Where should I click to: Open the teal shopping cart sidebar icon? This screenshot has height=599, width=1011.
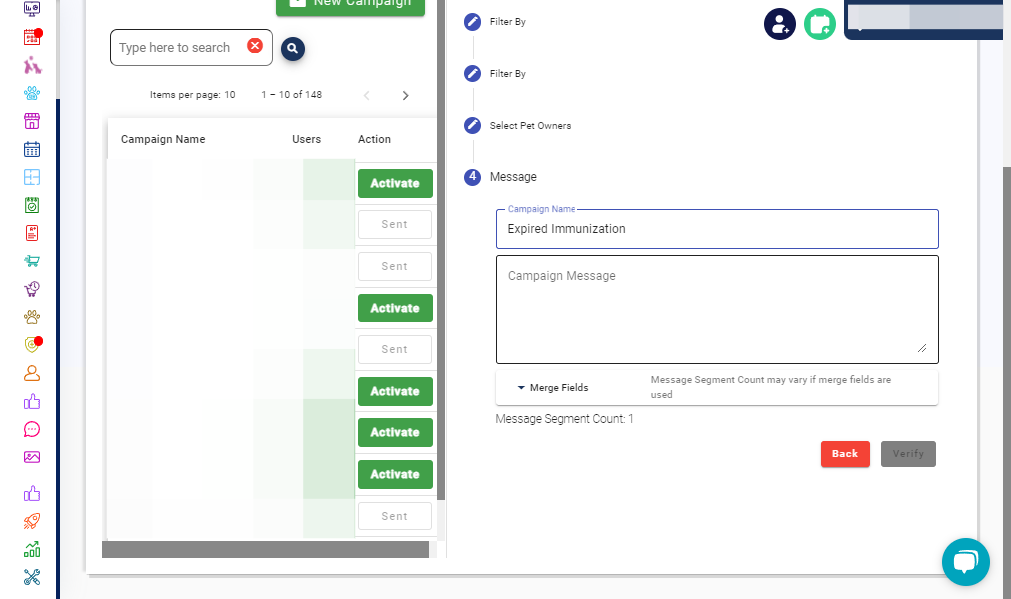(32, 260)
